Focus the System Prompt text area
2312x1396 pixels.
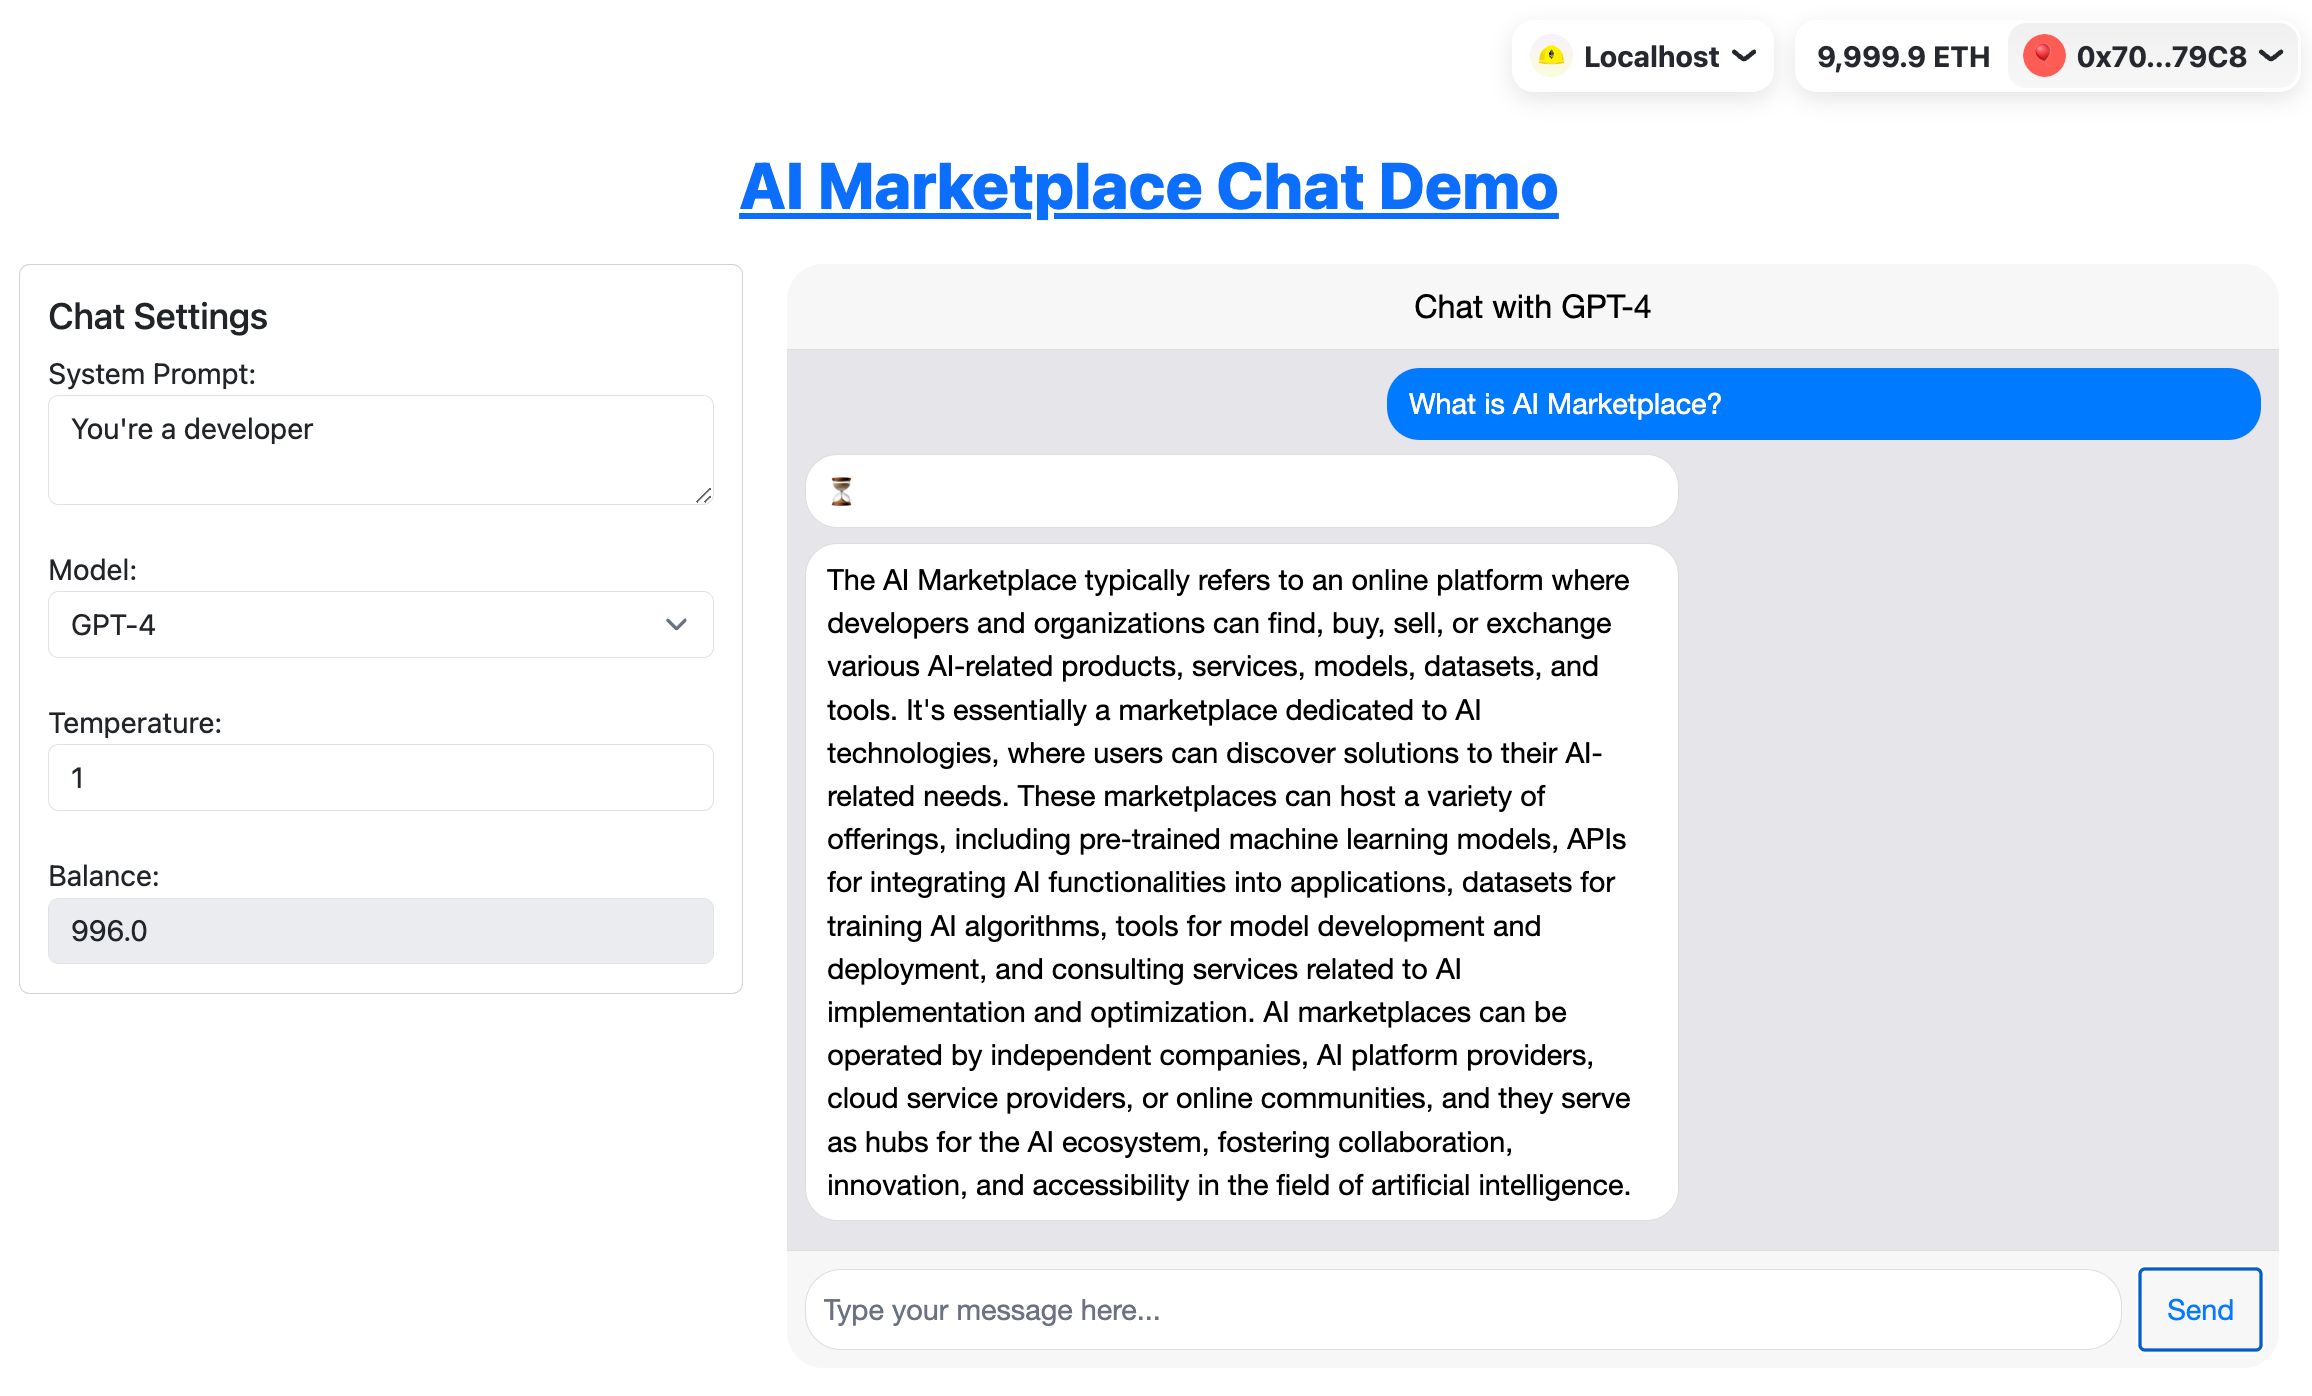381,450
